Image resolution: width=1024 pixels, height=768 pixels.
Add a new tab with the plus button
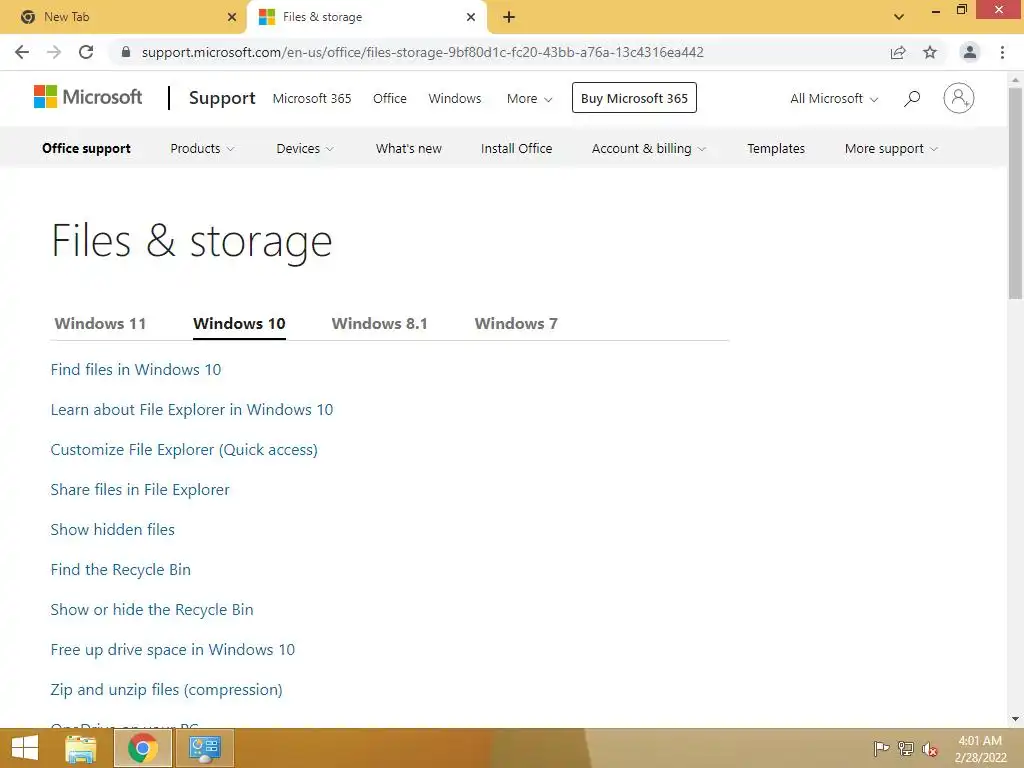click(x=509, y=17)
